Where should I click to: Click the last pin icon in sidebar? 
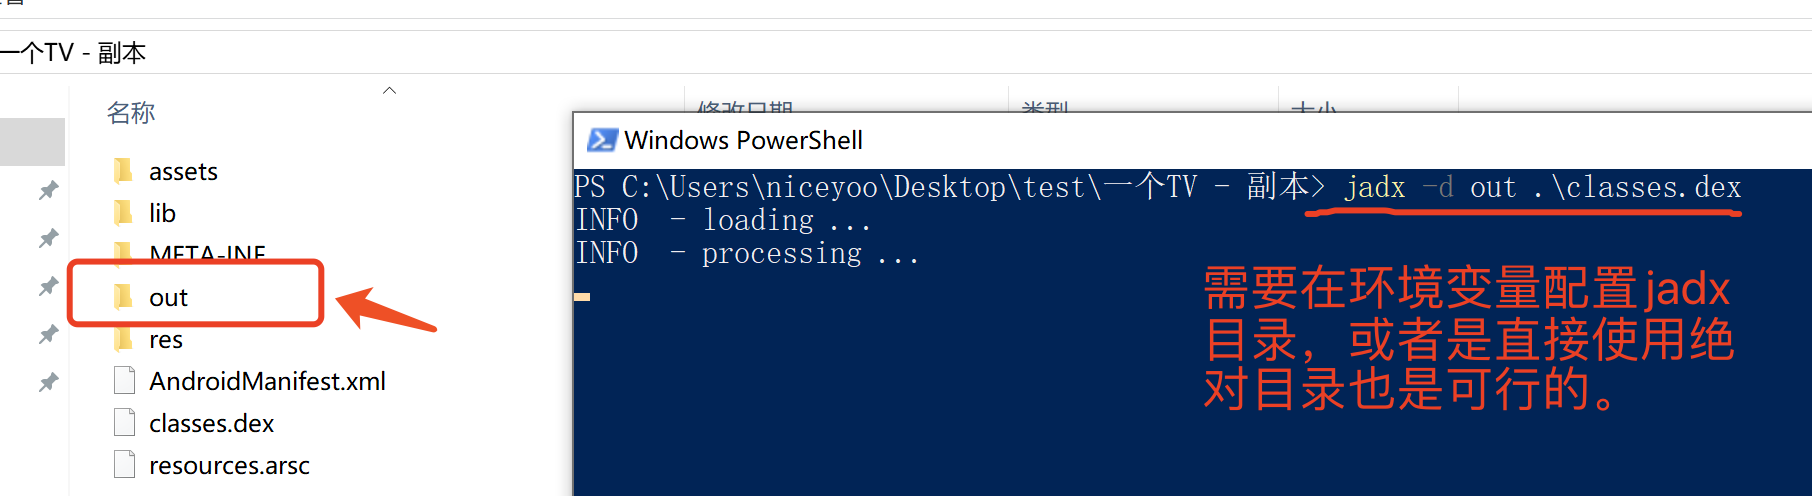[48, 382]
